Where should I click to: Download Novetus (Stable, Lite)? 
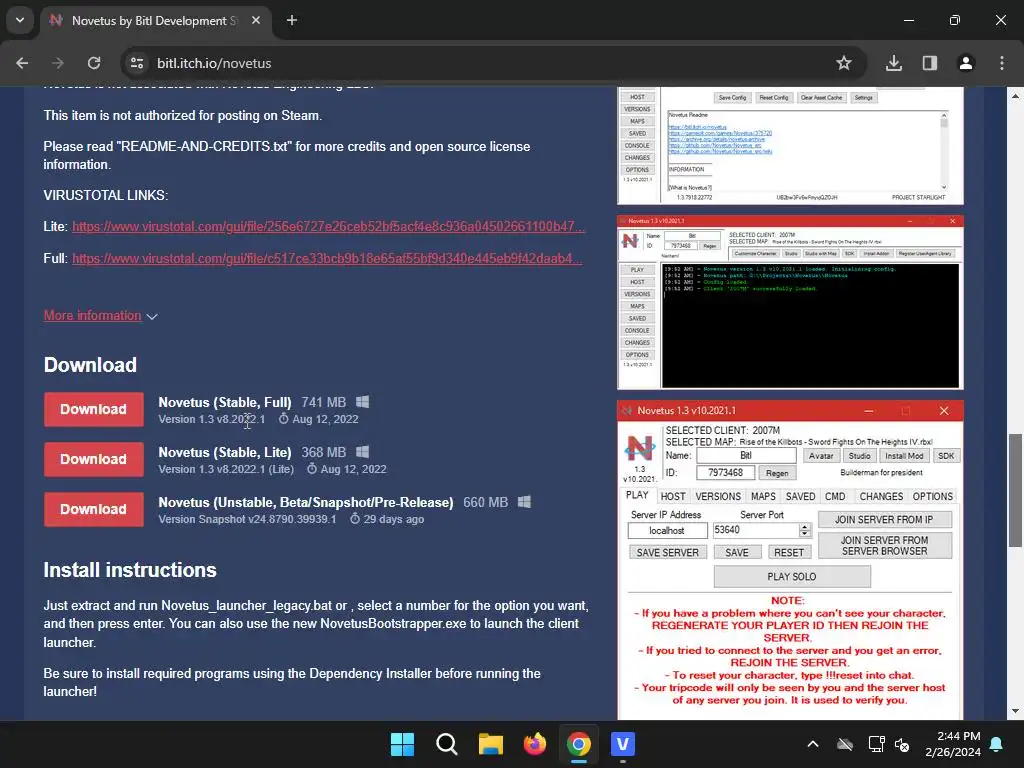point(93,459)
